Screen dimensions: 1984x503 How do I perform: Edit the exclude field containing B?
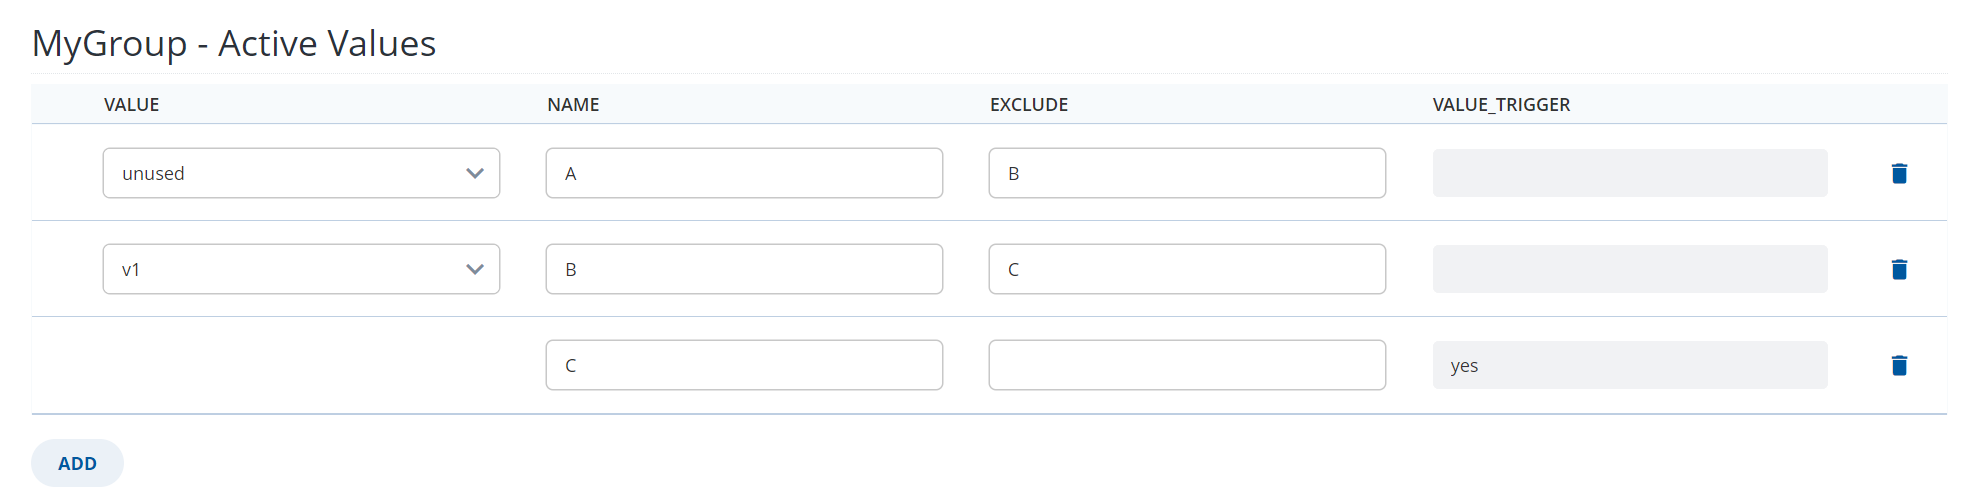pyautogui.click(x=1187, y=173)
